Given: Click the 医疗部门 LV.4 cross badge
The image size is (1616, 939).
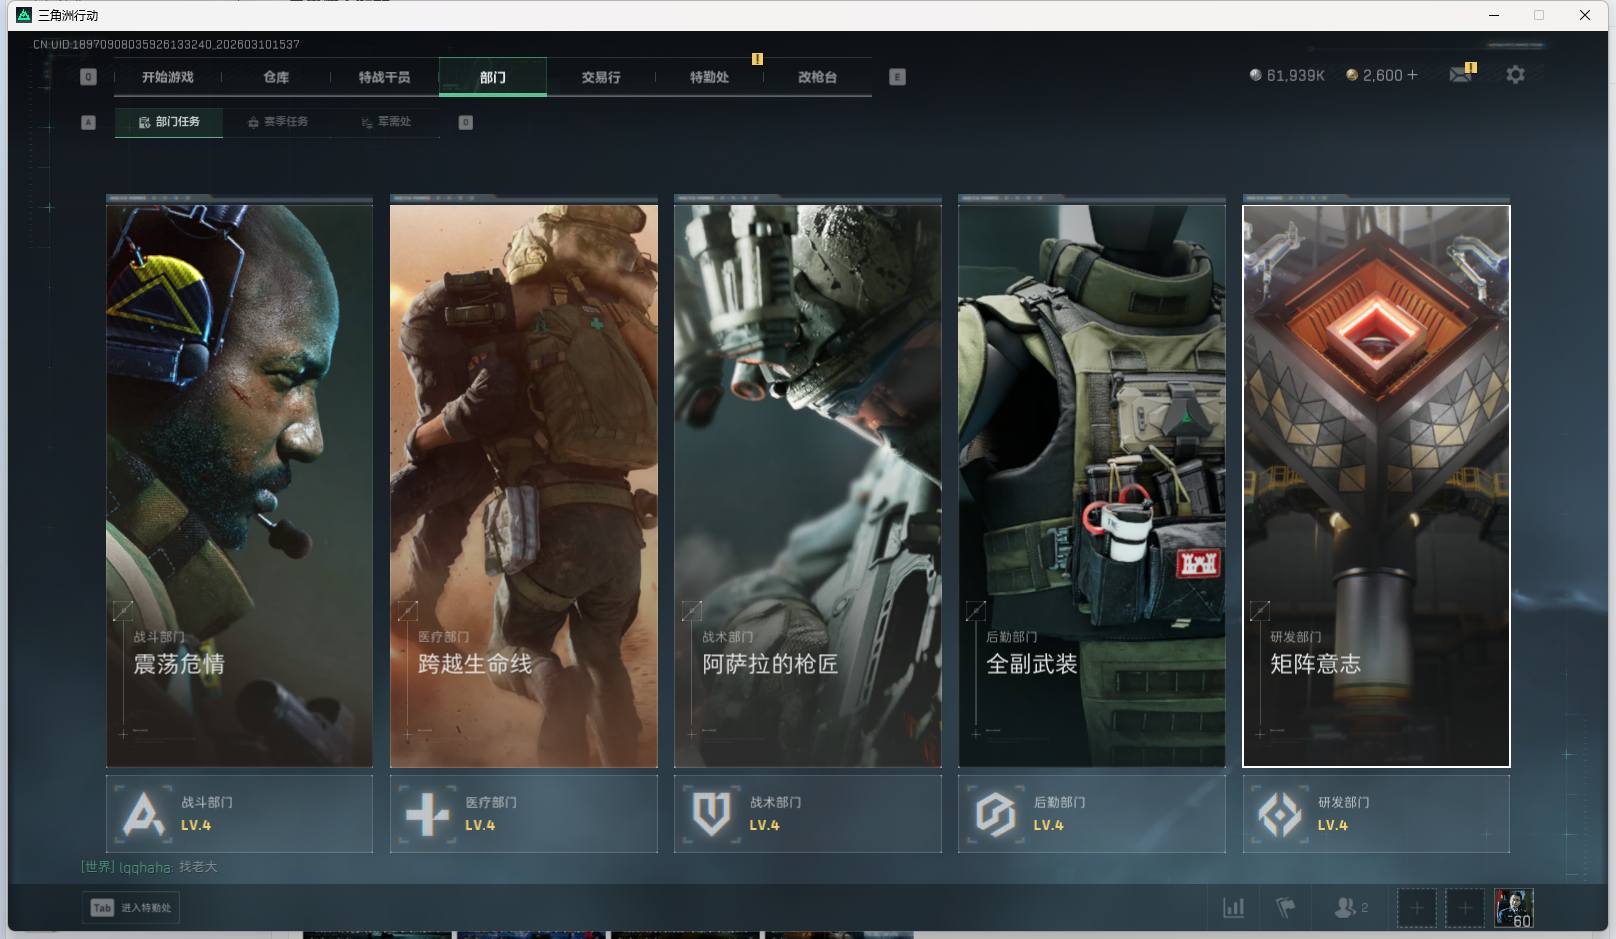Looking at the screenshot, I should 523,814.
